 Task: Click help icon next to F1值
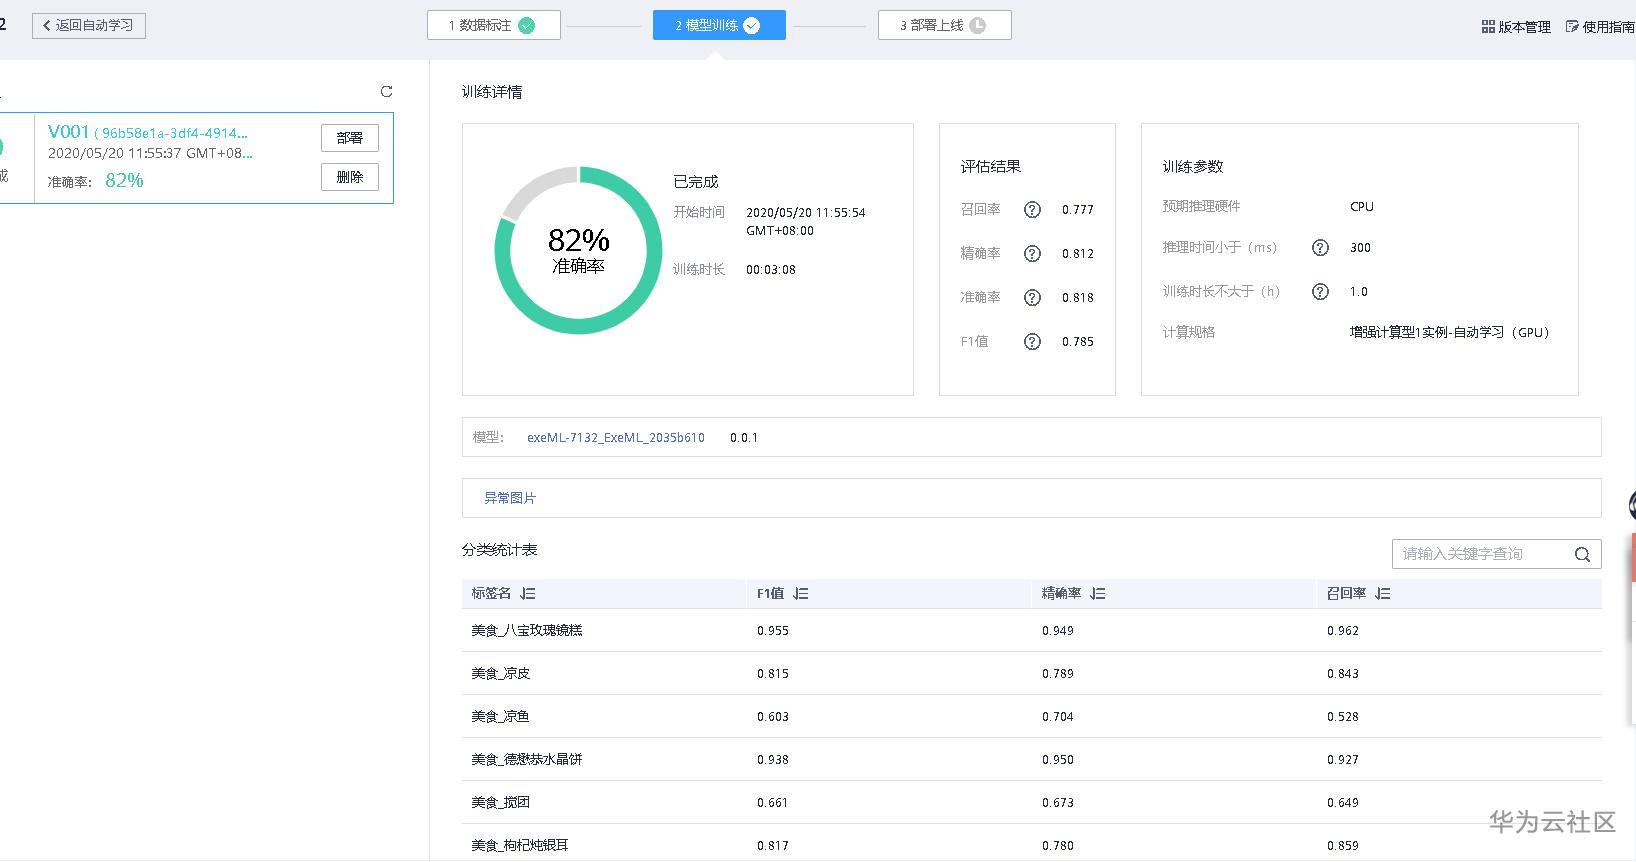[1032, 342]
